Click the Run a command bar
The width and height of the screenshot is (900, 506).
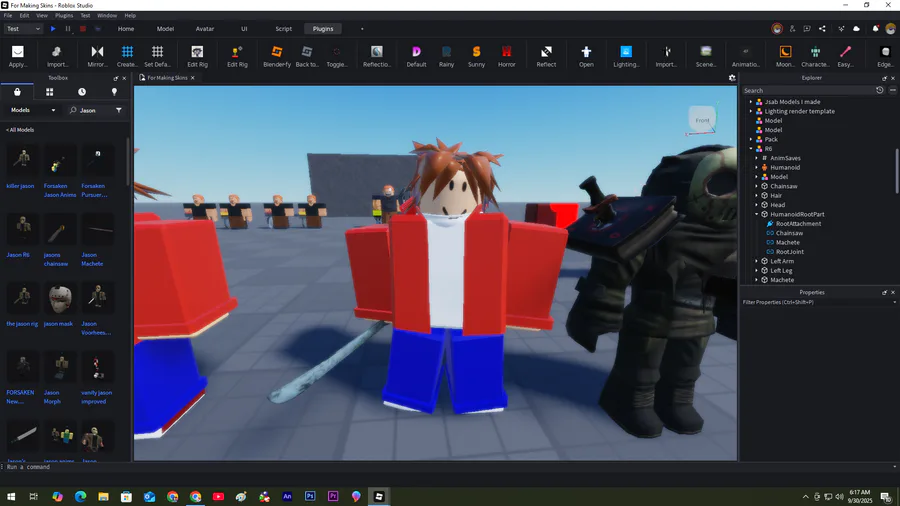point(448,467)
